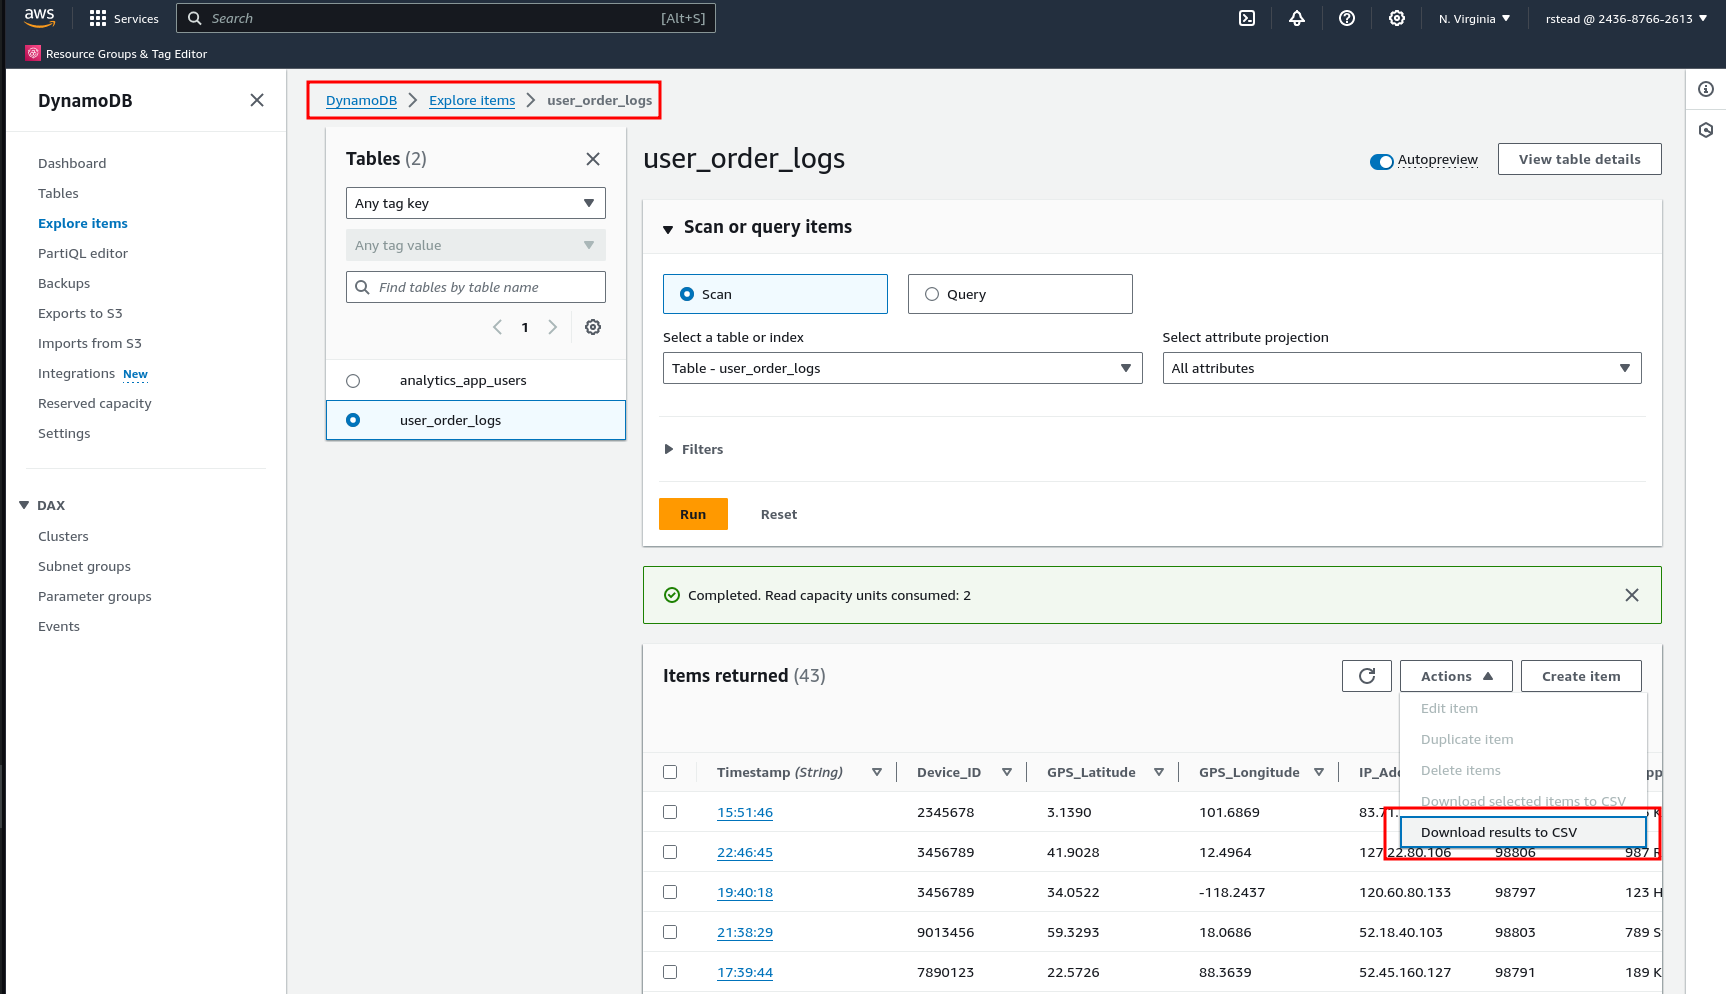Select the Query radio option
The image size is (1726, 994).
(932, 294)
